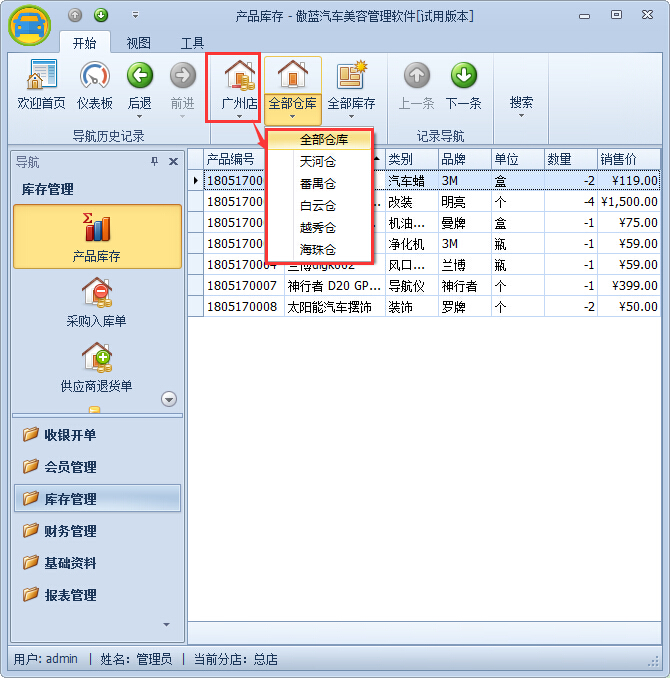Pin the 导航 panel
The height and width of the screenshot is (678, 670).
(x=154, y=162)
